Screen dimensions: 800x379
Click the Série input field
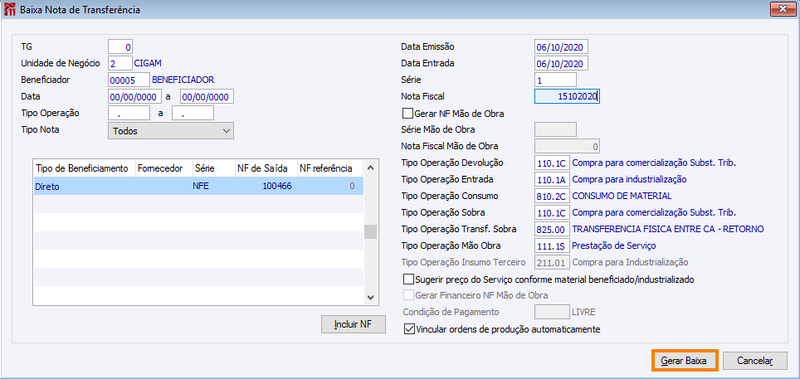click(555, 80)
